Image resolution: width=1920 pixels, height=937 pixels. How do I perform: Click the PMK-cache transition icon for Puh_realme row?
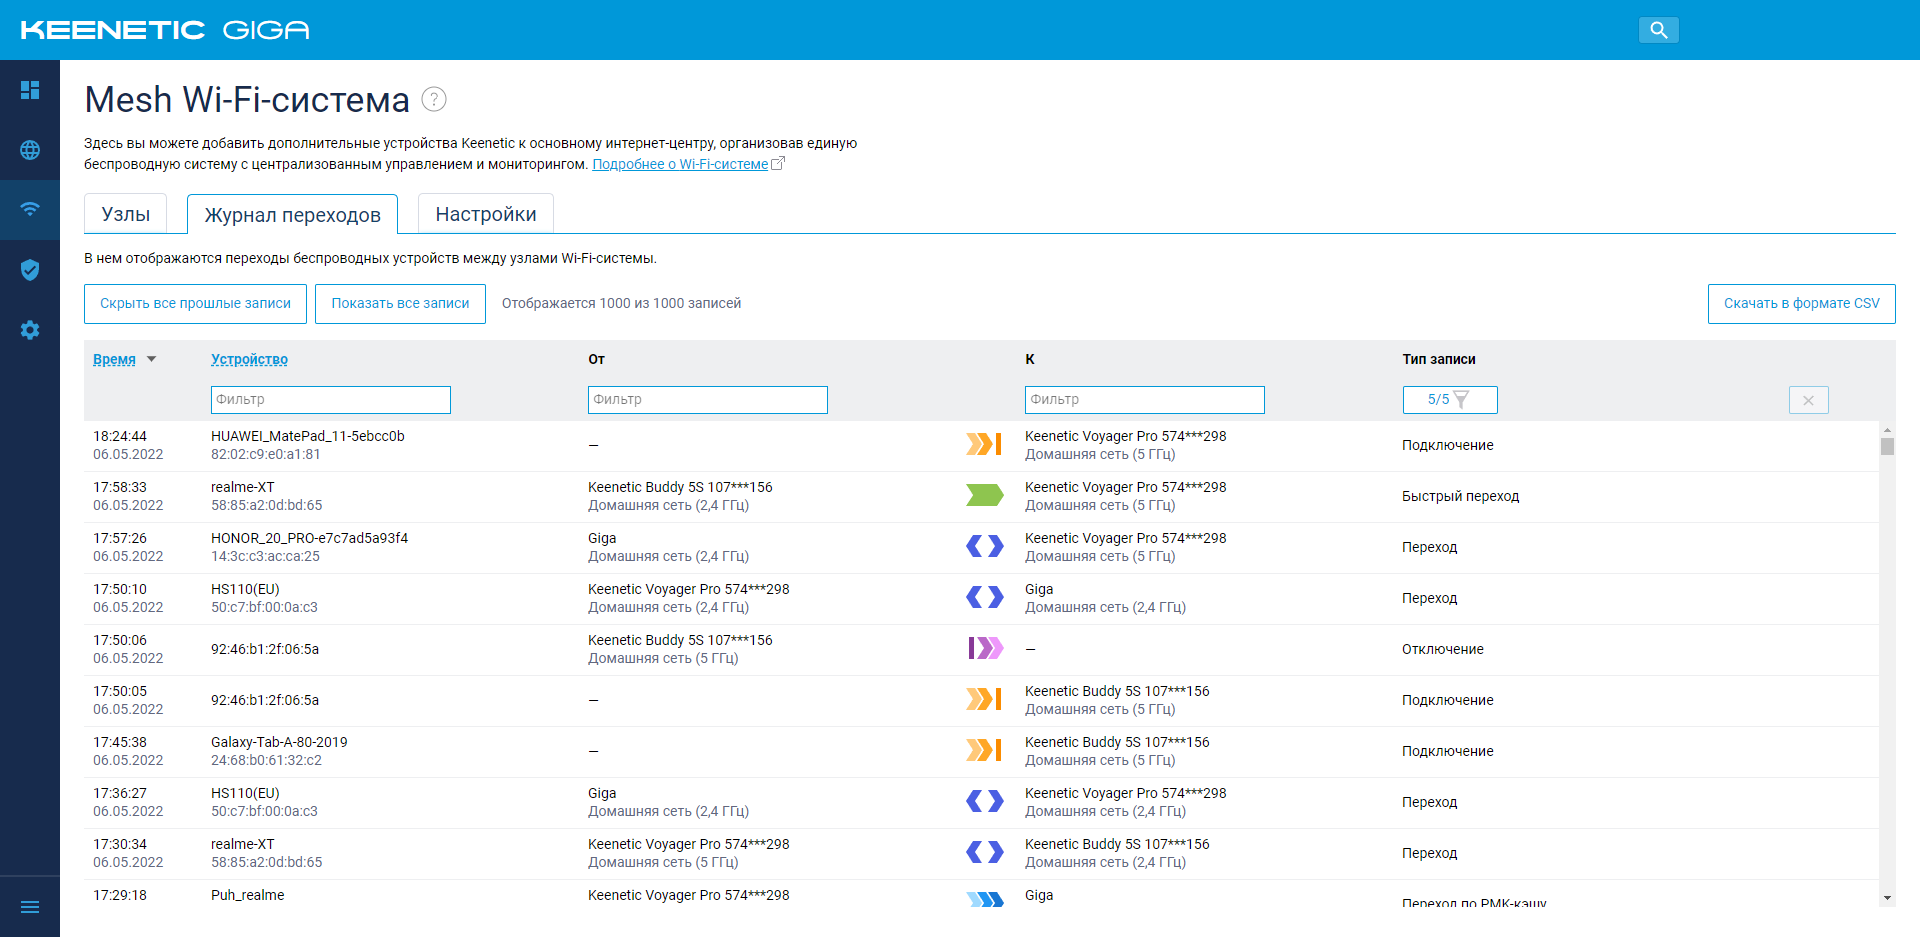[985, 899]
